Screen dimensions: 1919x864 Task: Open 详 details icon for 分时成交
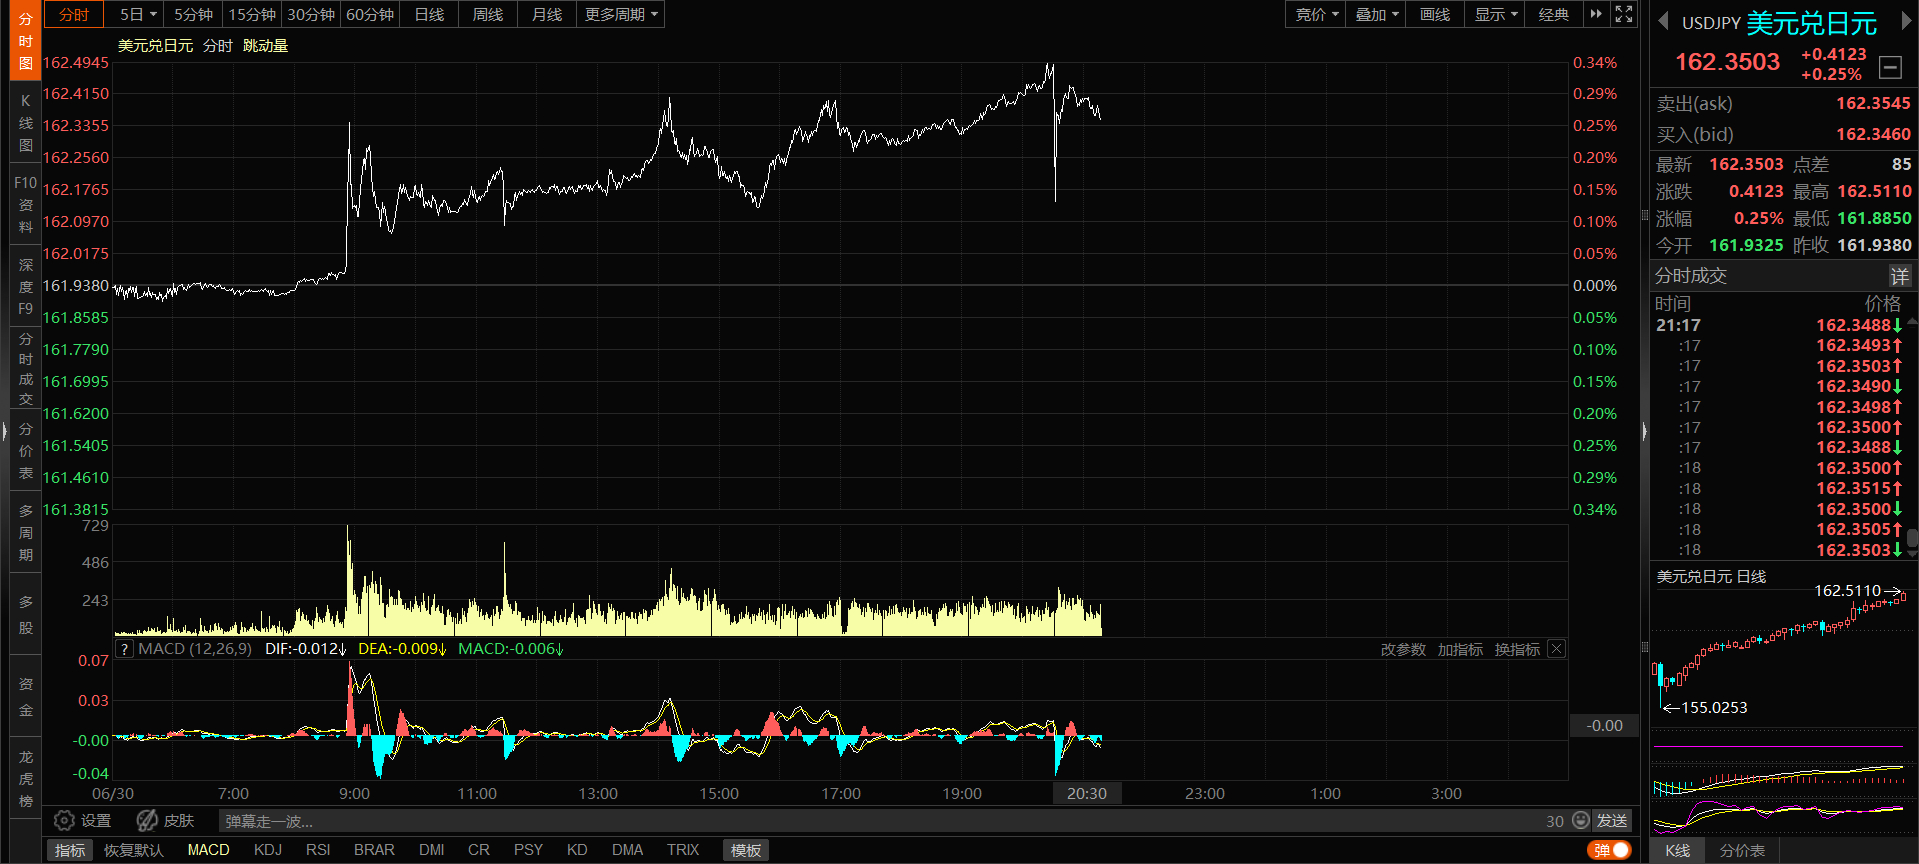(x=1899, y=276)
